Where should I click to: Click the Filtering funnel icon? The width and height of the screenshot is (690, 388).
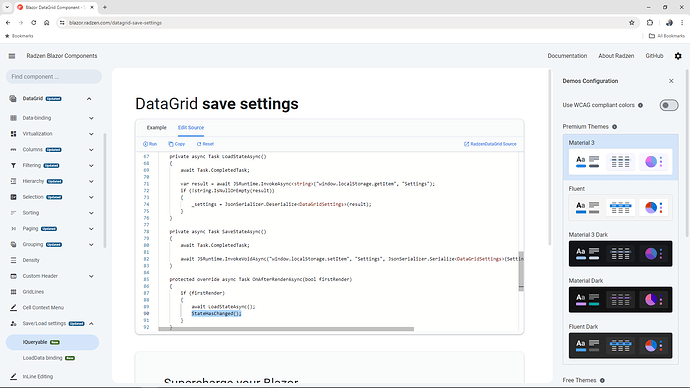13,165
